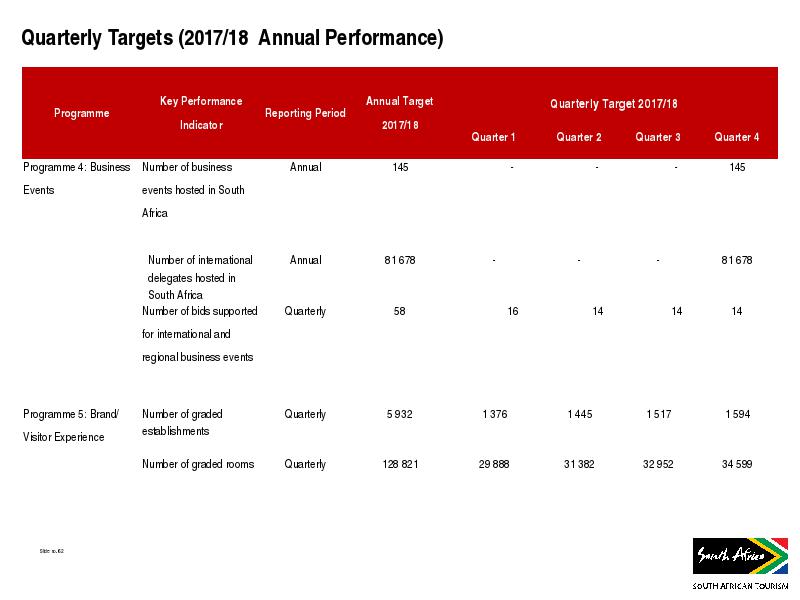The height and width of the screenshot is (600, 800).
Task: Click annual target 81 678 for international delegates
Action: [400, 260]
